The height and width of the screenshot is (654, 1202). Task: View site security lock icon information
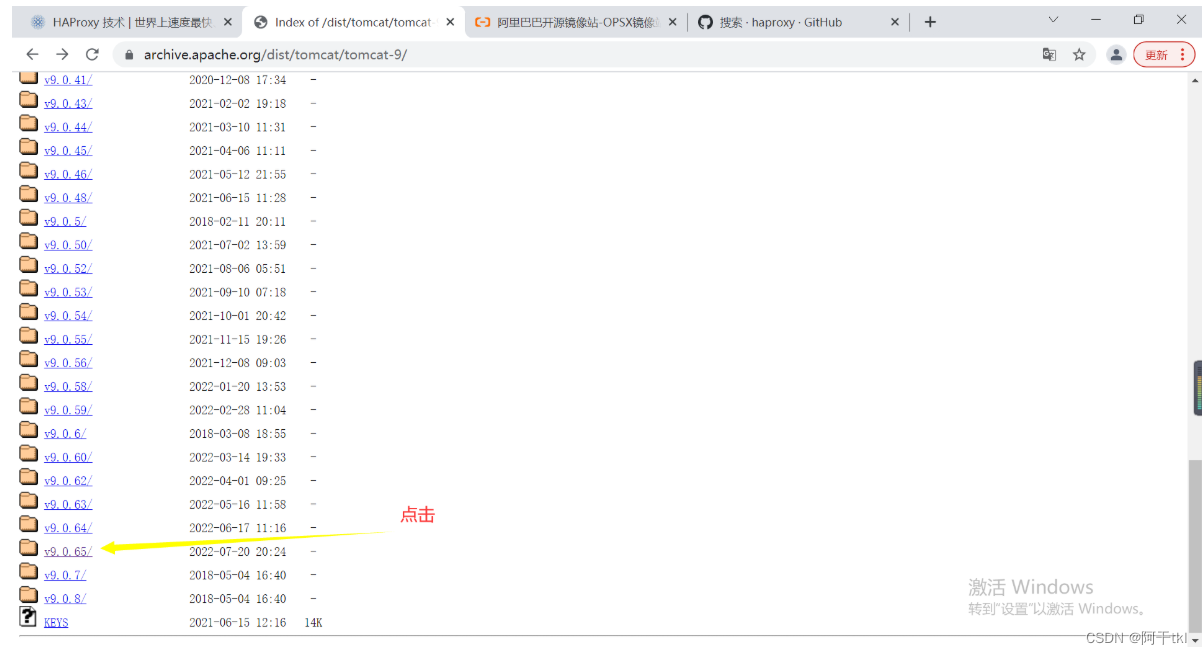(x=129, y=55)
